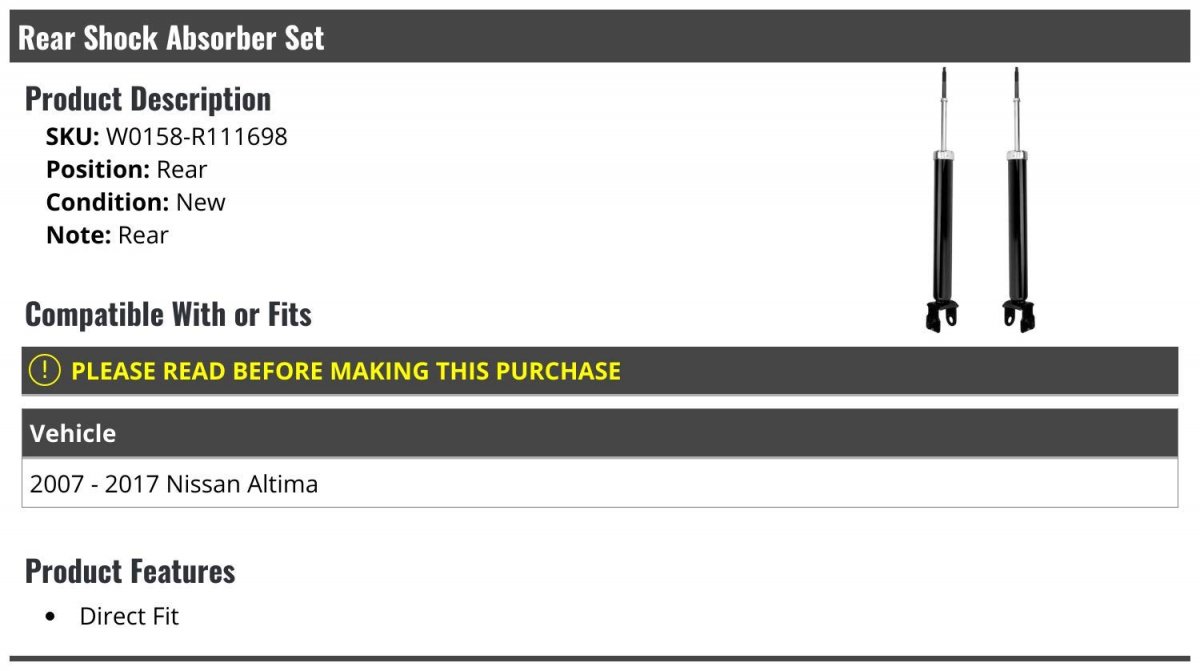Viewport: 1200px width, 671px height.
Task: Click the mounting bracket of the left shock
Action: coord(942,315)
